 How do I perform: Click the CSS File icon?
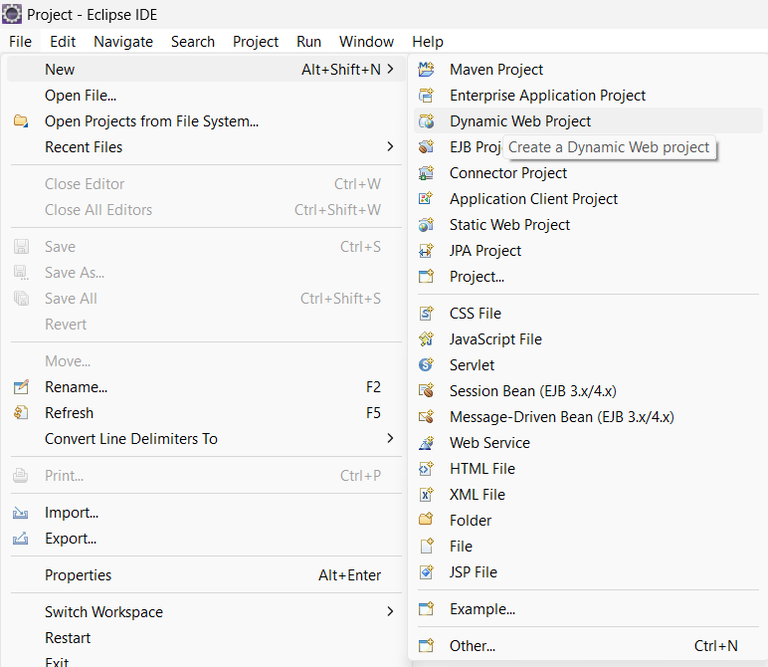tap(427, 313)
